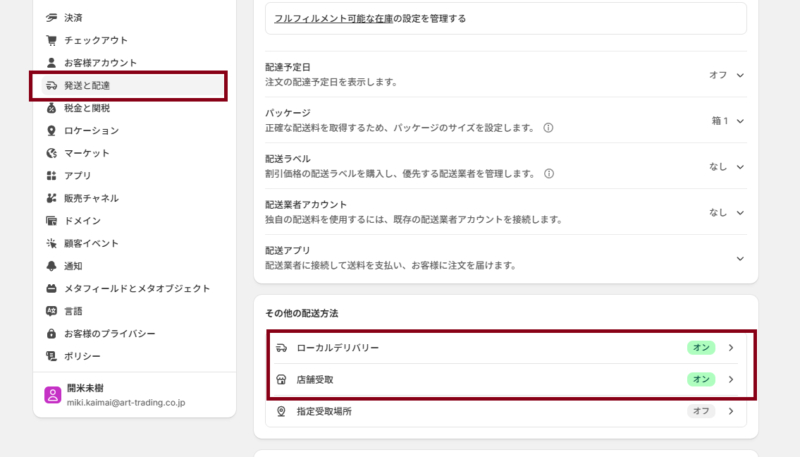Click the policy document icon beside ポリシー
The width and height of the screenshot is (800, 457).
click(x=52, y=356)
